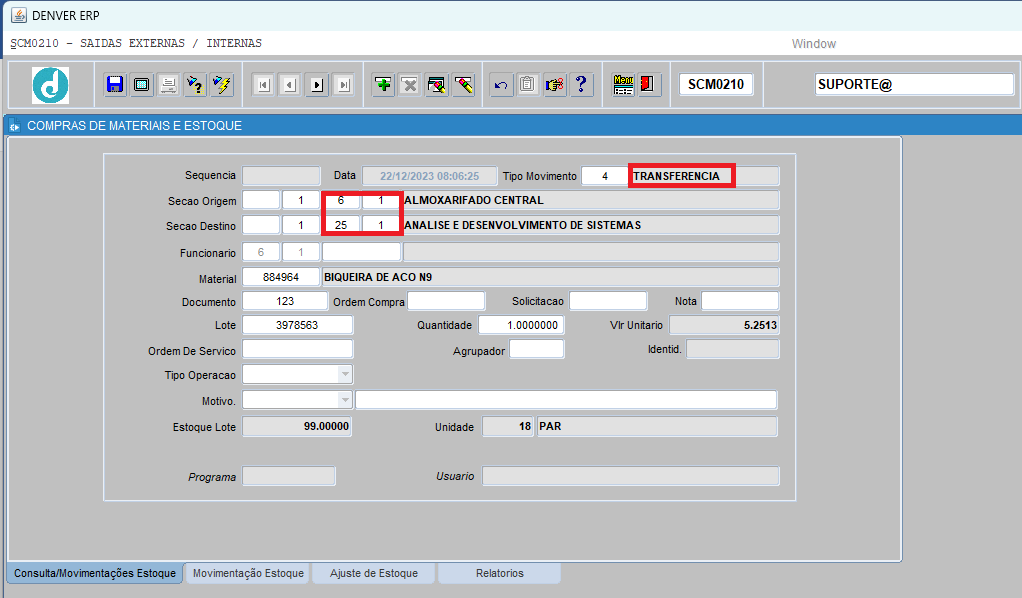Click the Usuario field at bottom
This screenshot has width=1022, height=598.
[x=630, y=475]
